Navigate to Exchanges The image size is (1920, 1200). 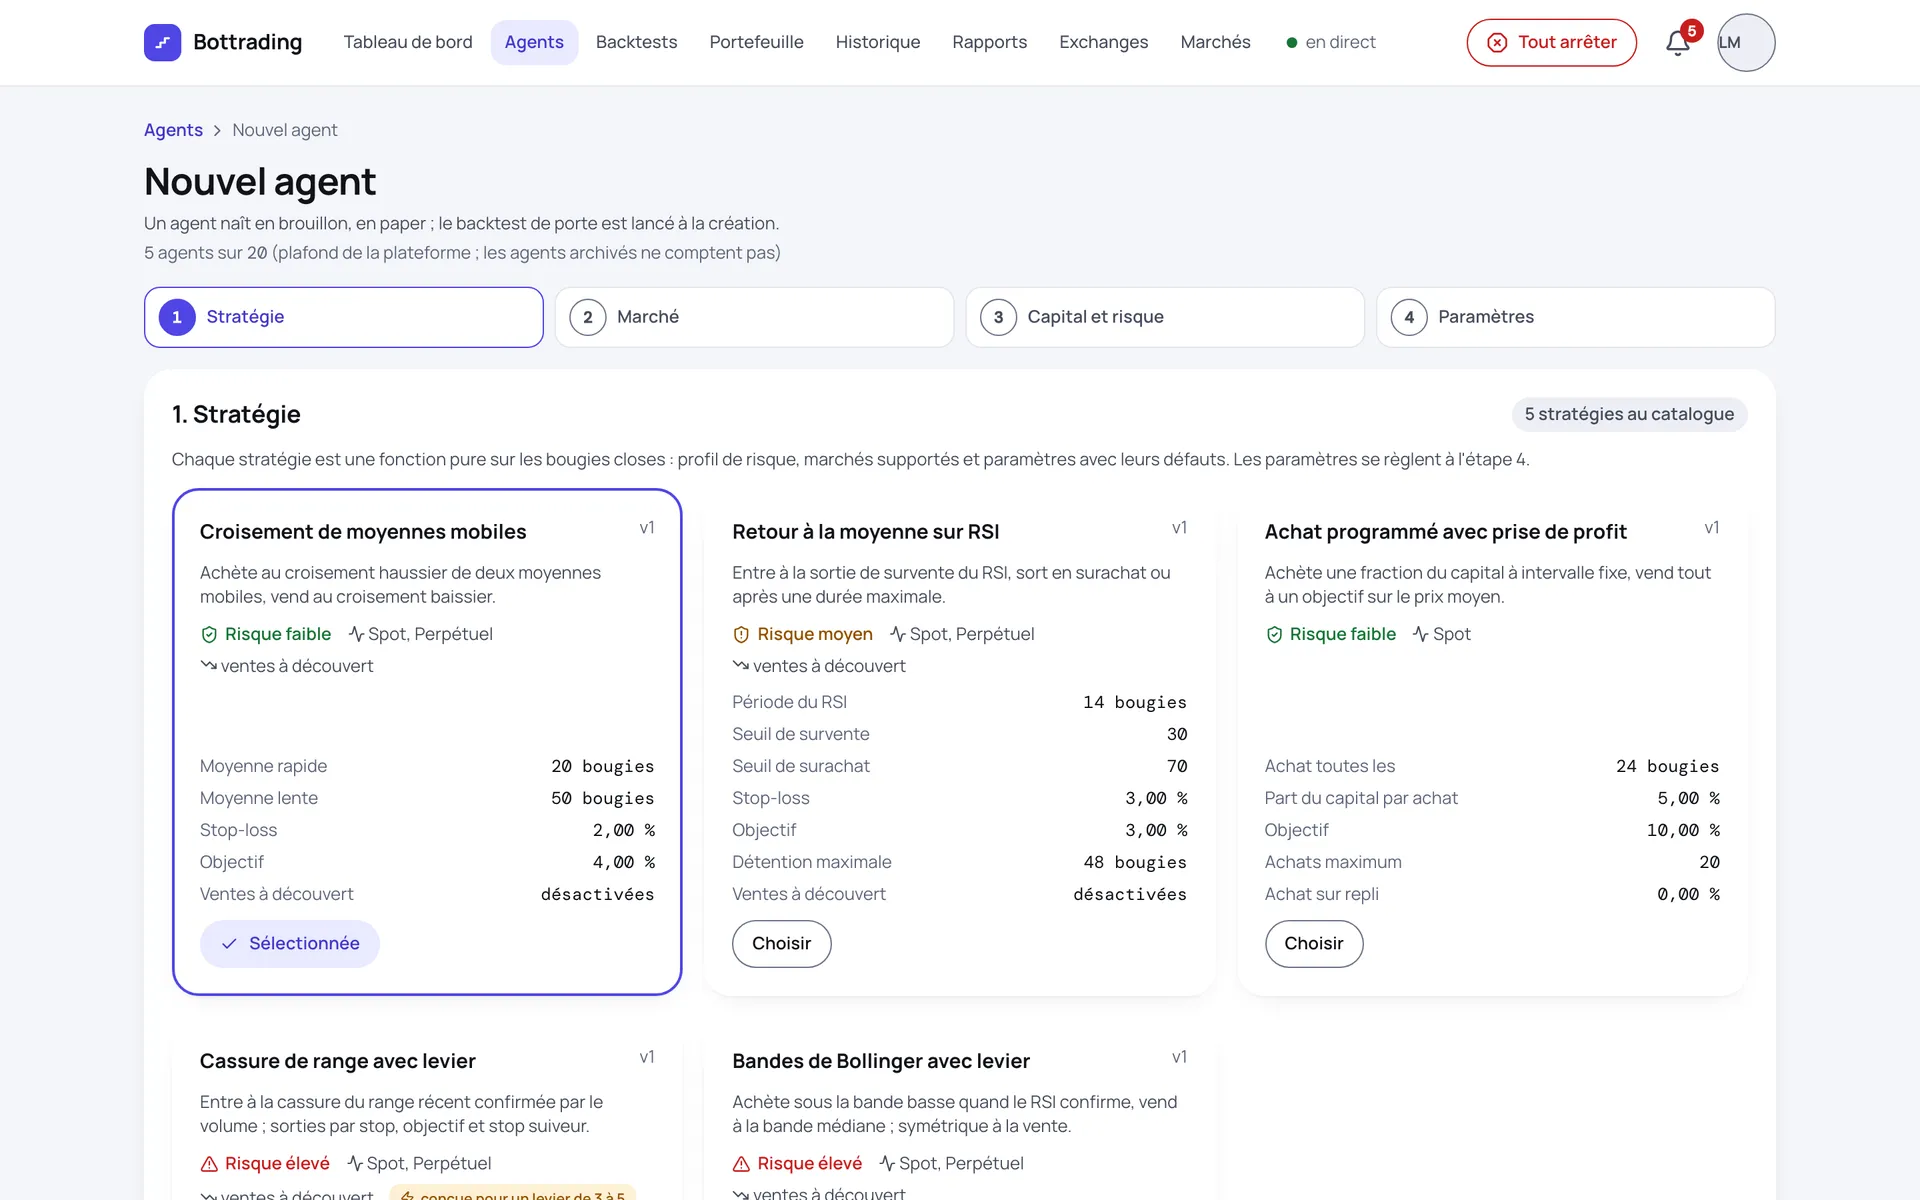[1103, 42]
